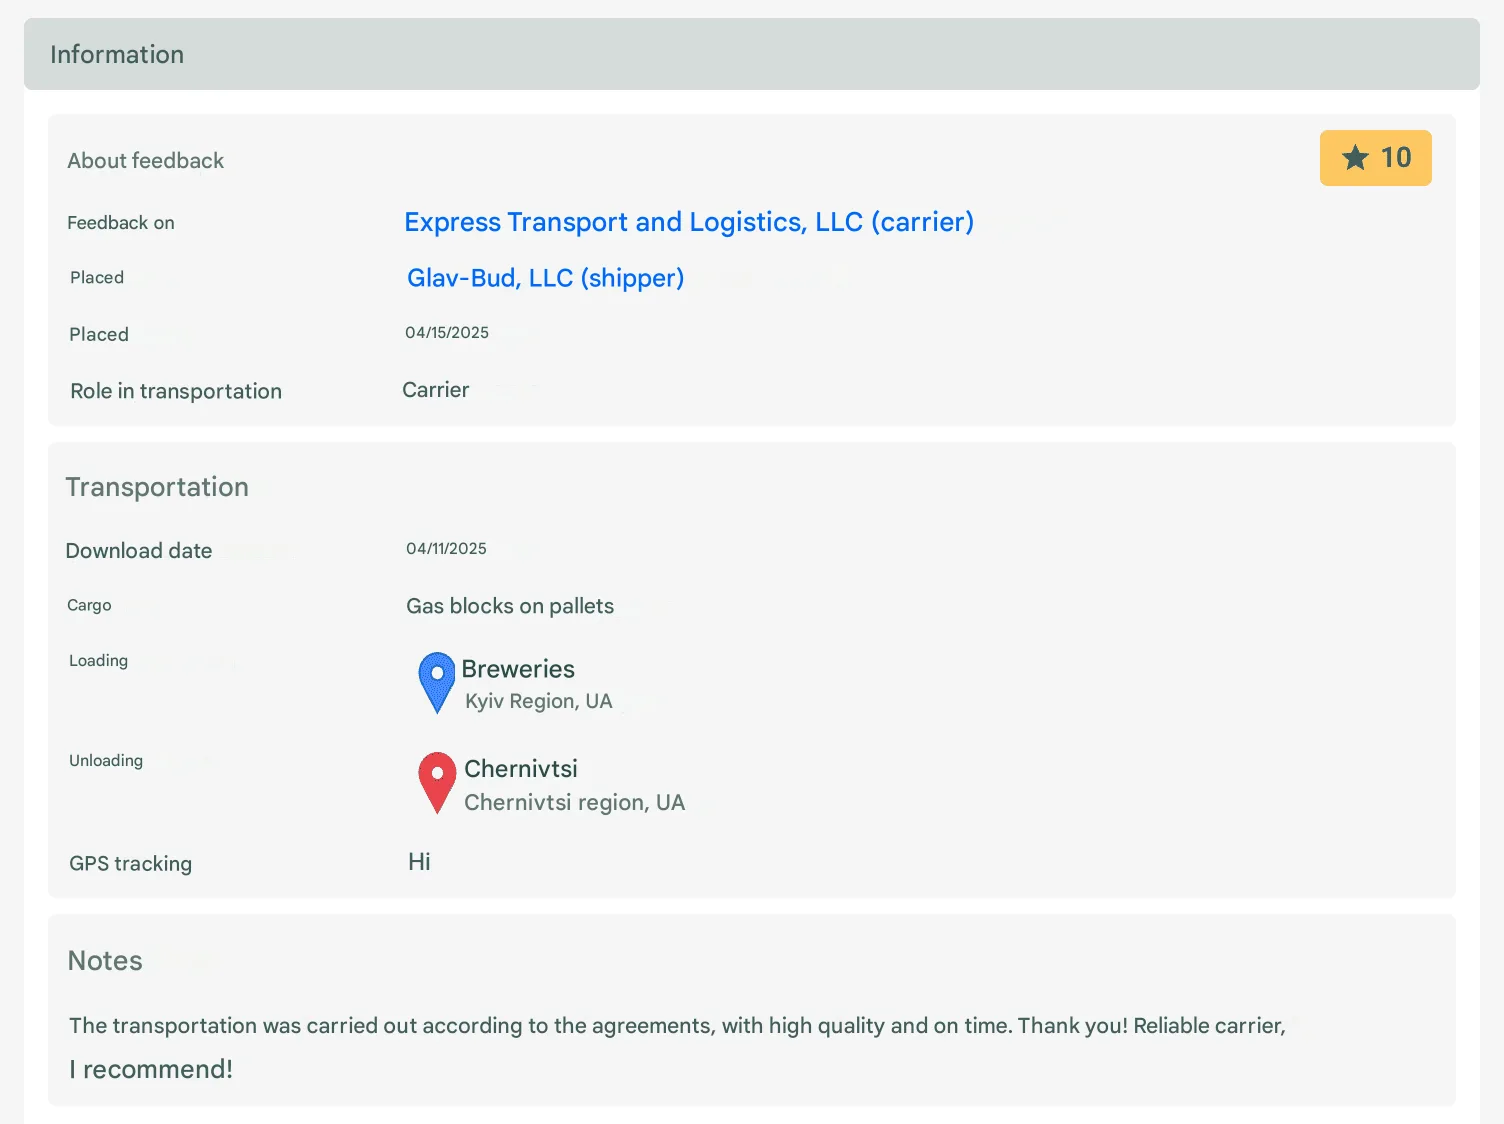The width and height of the screenshot is (1504, 1124).
Task: Click the yellow 10 rating badge
Action: [1376, 158]
